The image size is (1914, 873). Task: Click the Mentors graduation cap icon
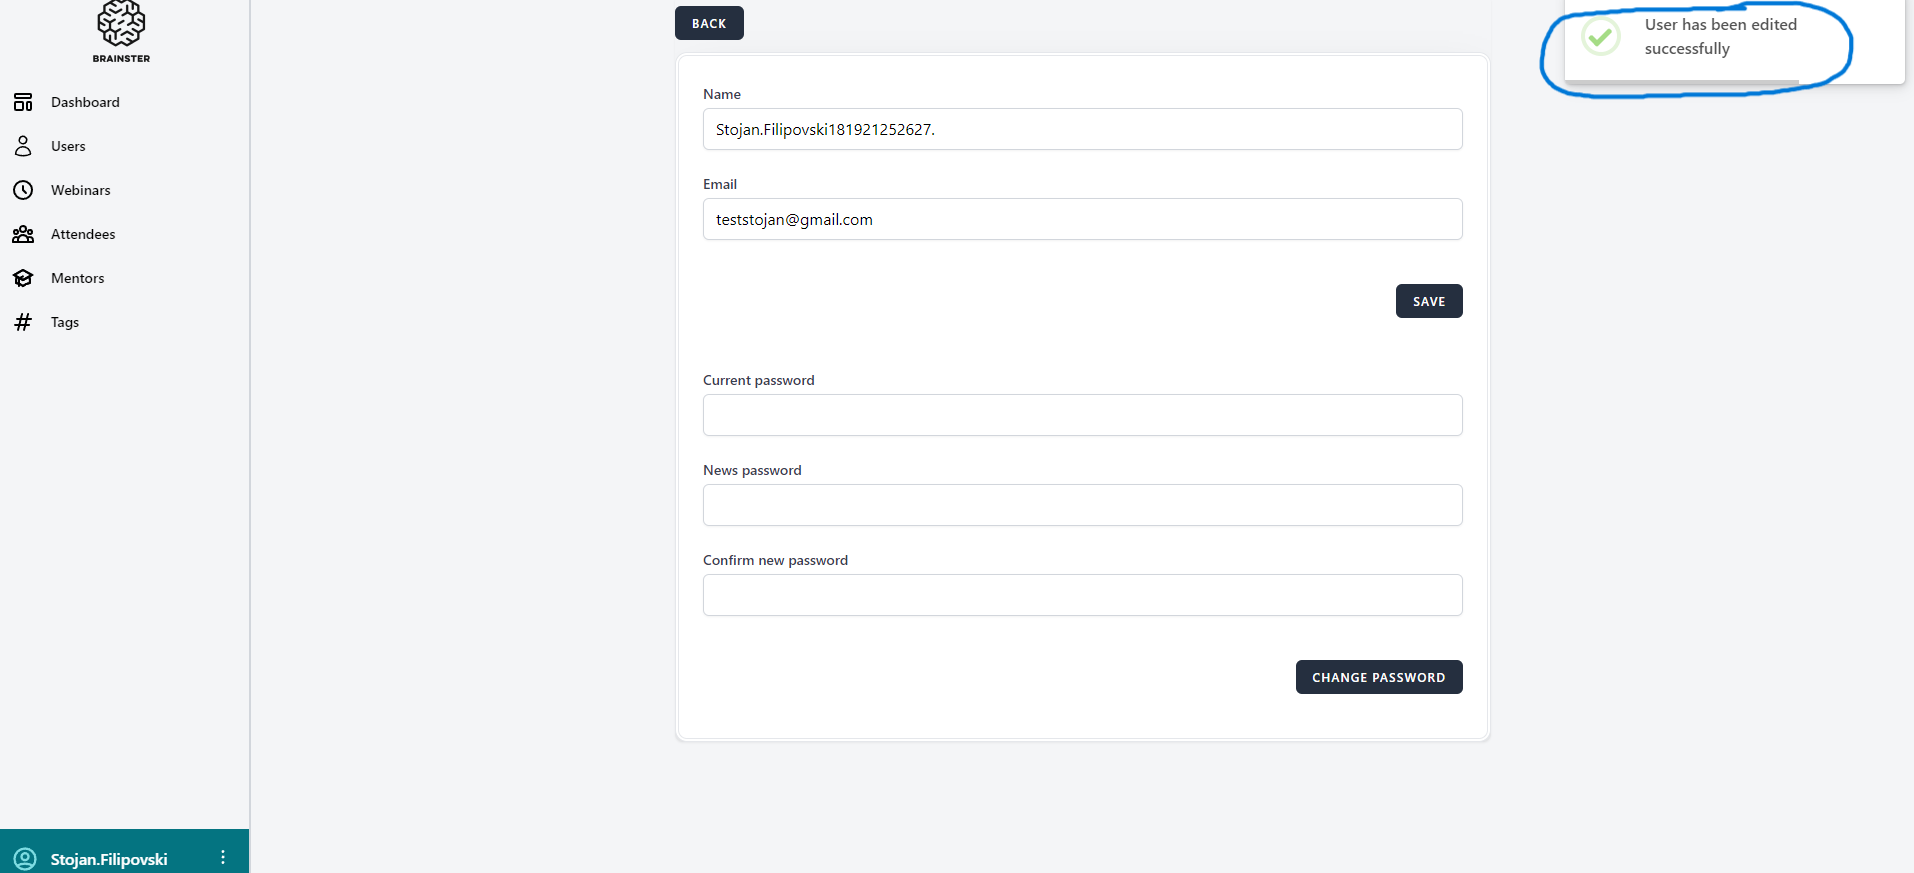coord(23,278)
